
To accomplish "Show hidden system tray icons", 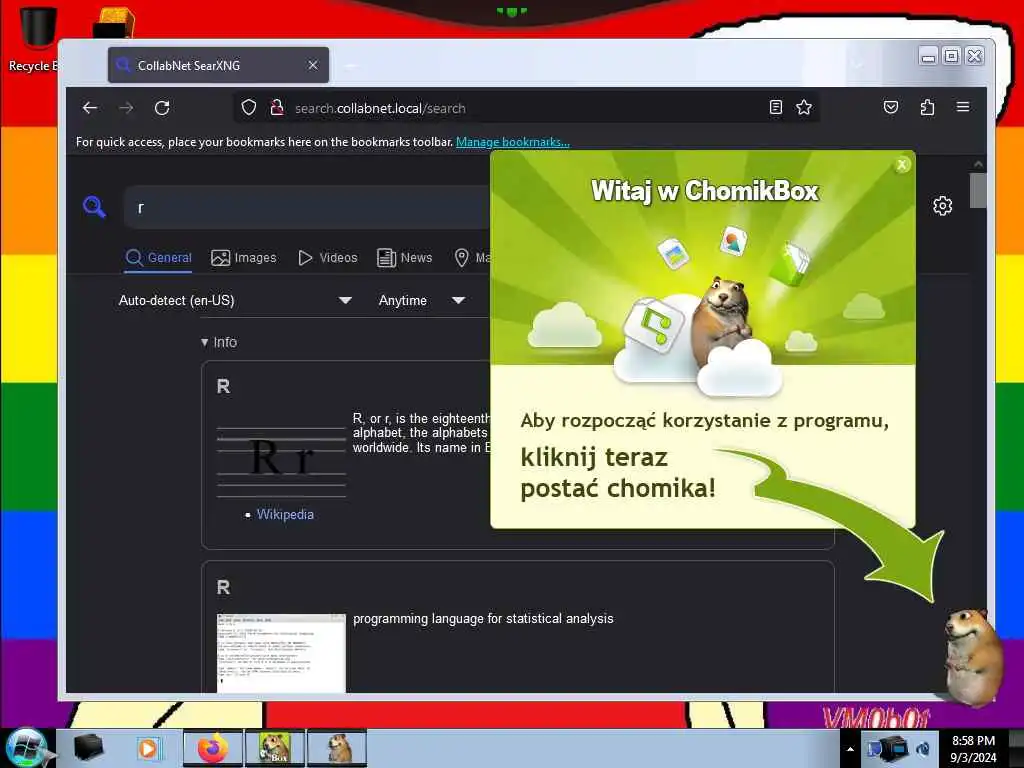I will tap(850, 749).
